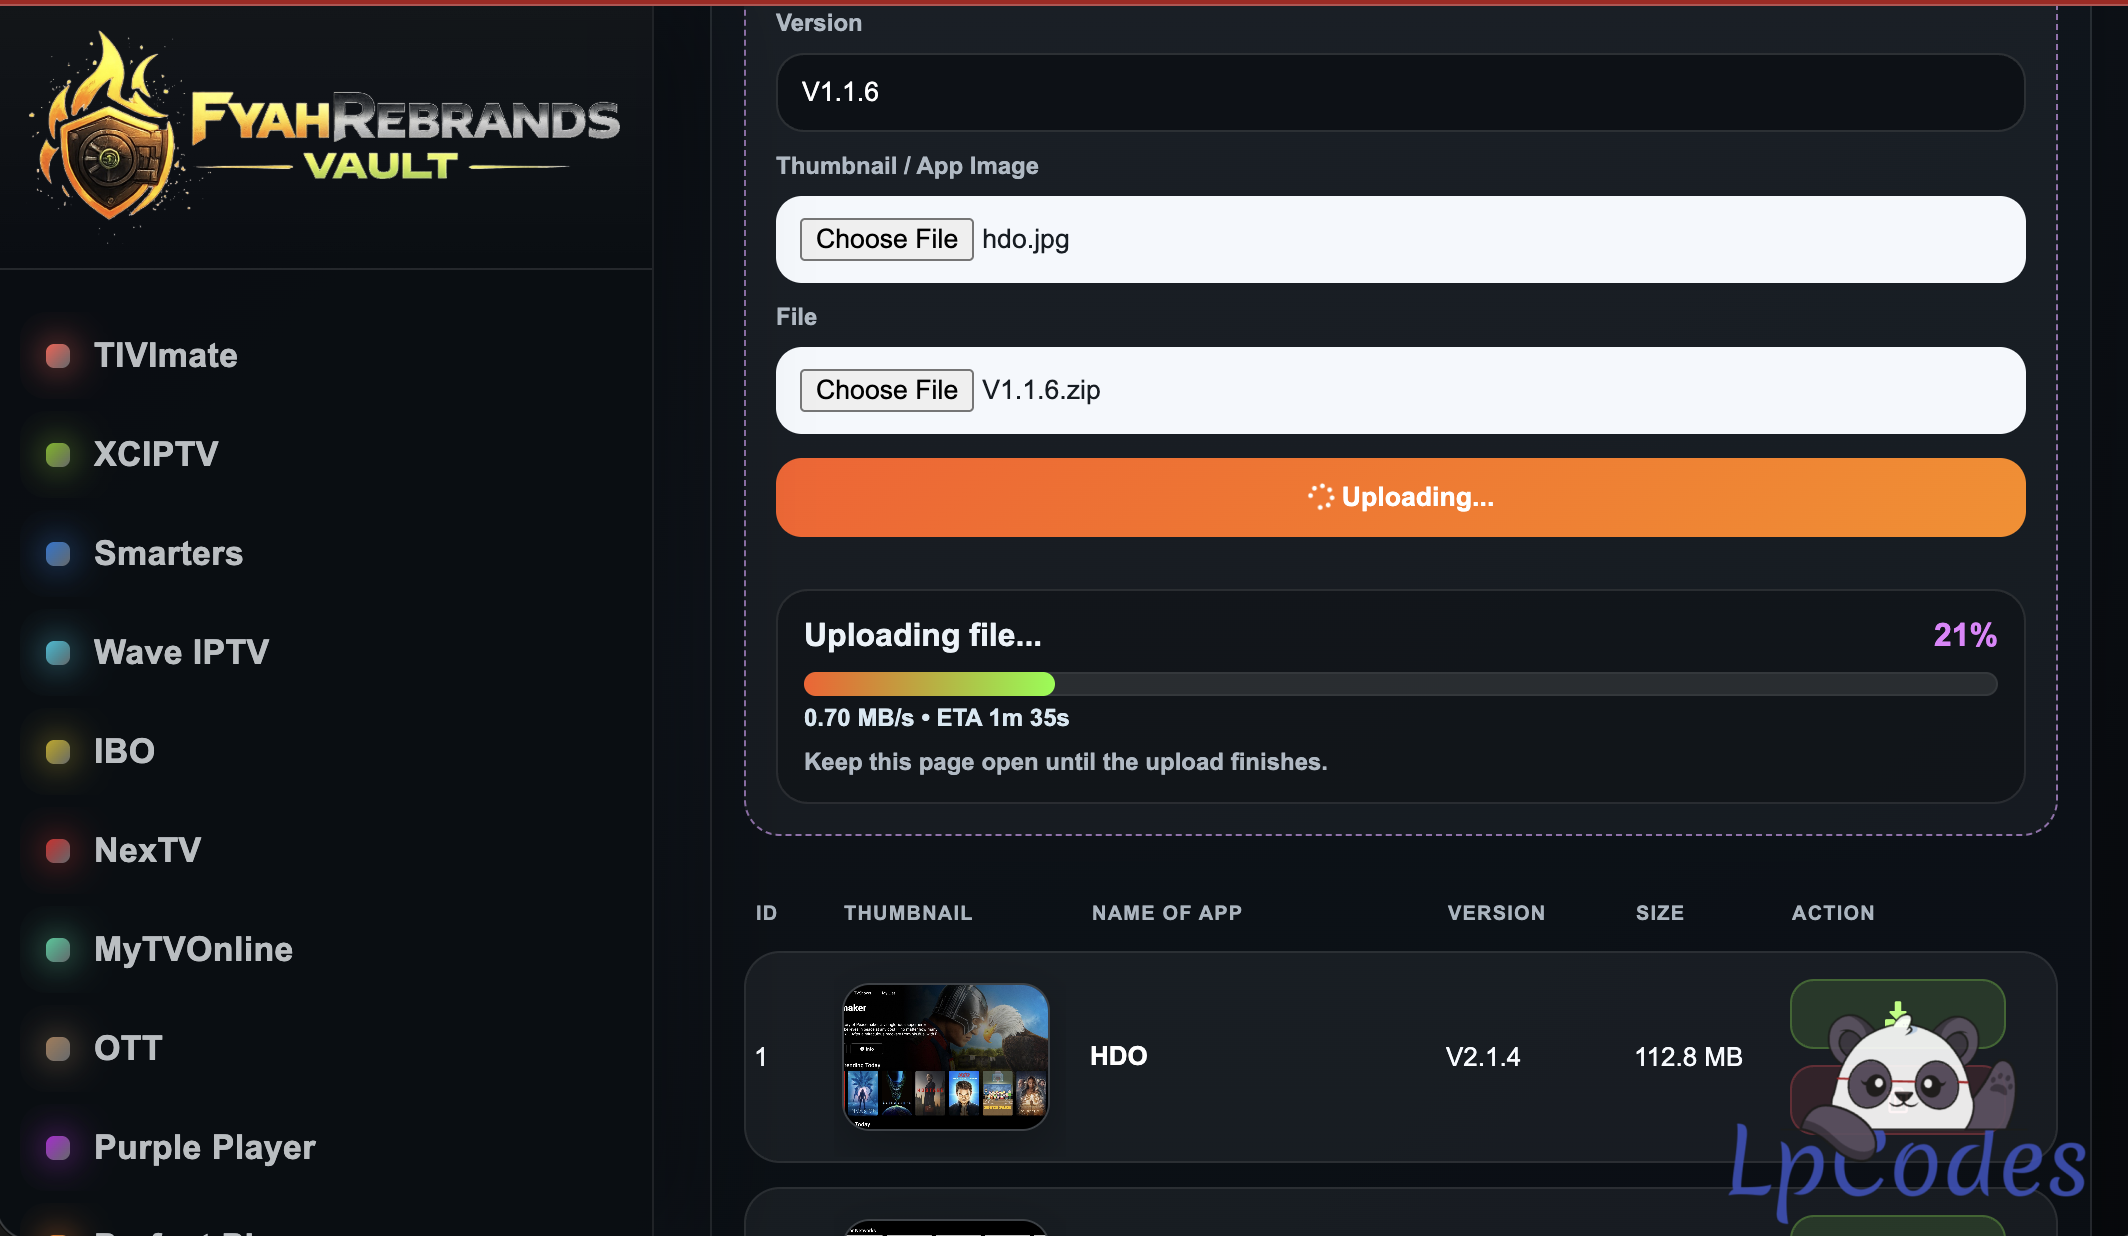Click the HDO app name cell
Viewport: 2128px width, 1236px height.
(x=1118, y=1056)
